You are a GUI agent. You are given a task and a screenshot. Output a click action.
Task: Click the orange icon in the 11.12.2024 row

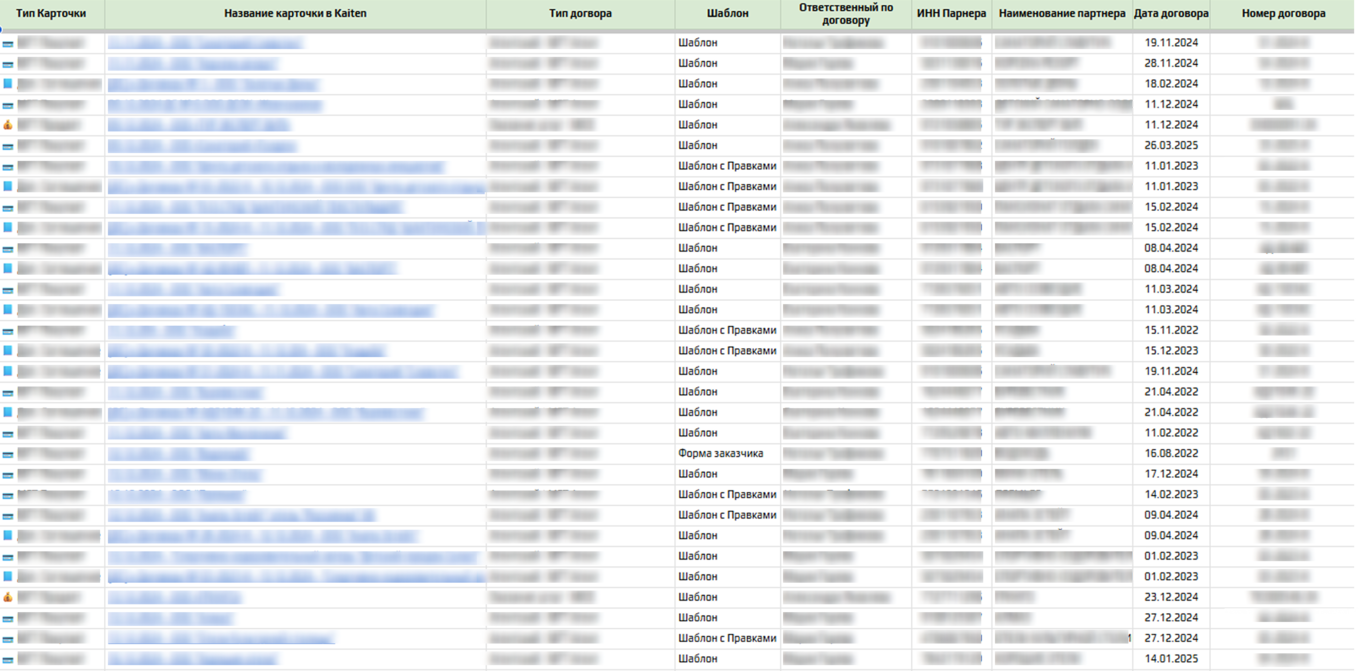(8, 125)
